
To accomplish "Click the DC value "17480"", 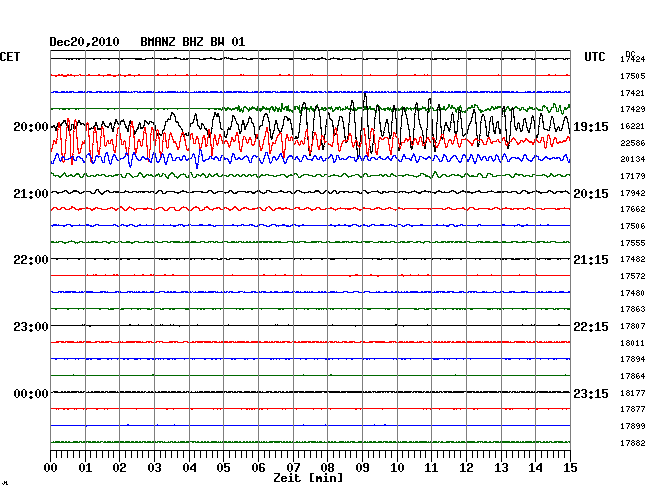I will click(633, 293).
